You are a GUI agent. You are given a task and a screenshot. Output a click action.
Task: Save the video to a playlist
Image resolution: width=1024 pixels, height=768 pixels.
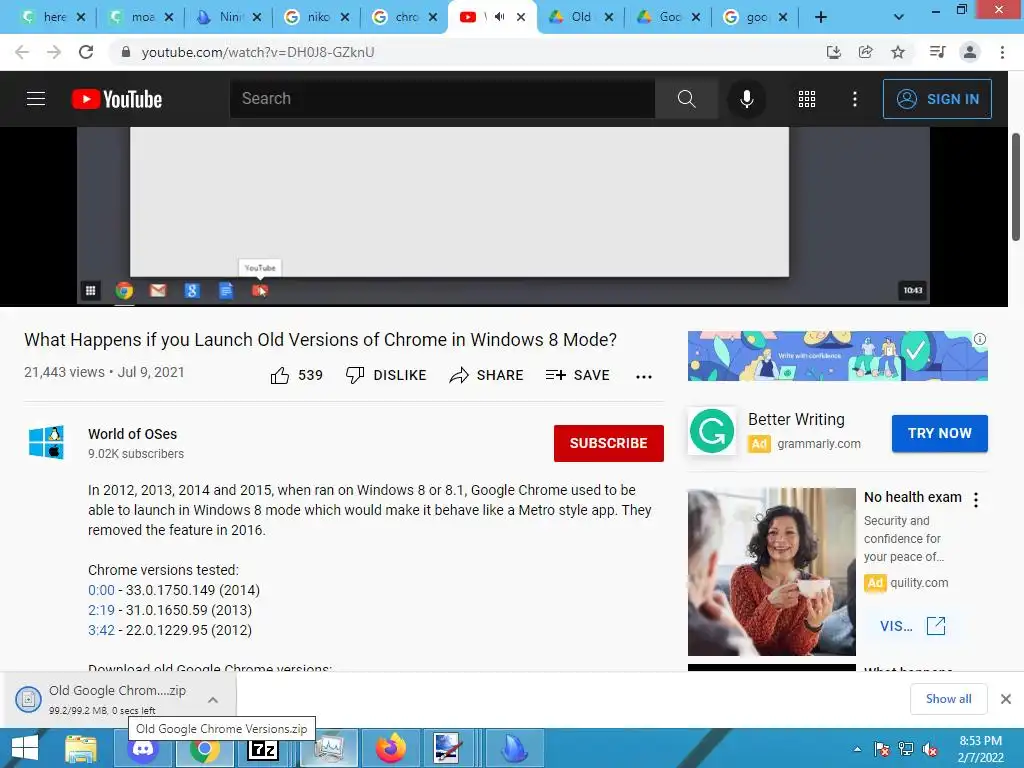(x=577, y=375)
